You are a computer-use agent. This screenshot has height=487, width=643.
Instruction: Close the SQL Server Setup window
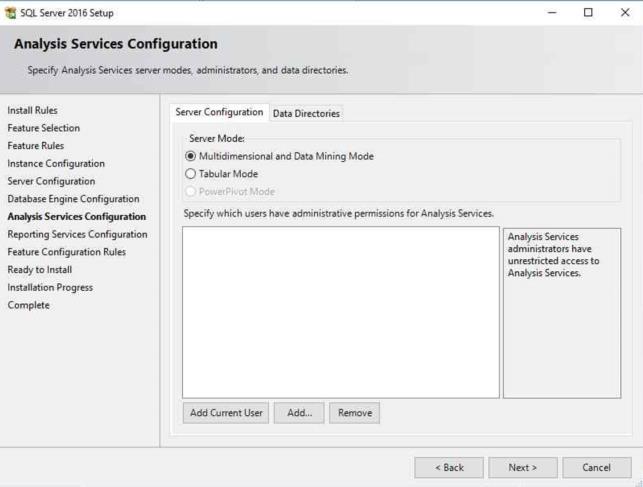point(625,13)
